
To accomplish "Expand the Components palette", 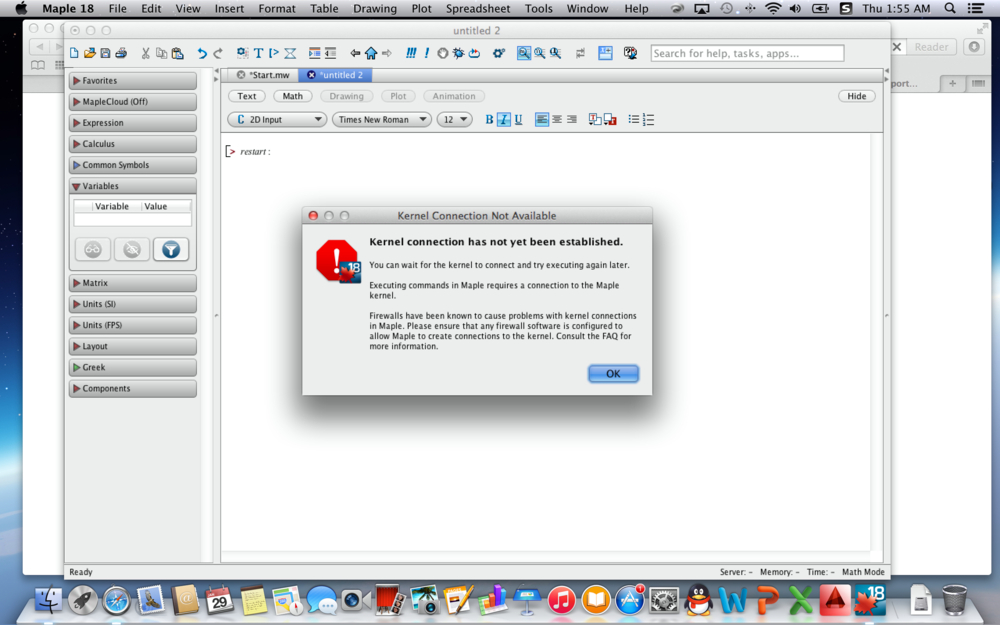I will (x=133, y=388).
